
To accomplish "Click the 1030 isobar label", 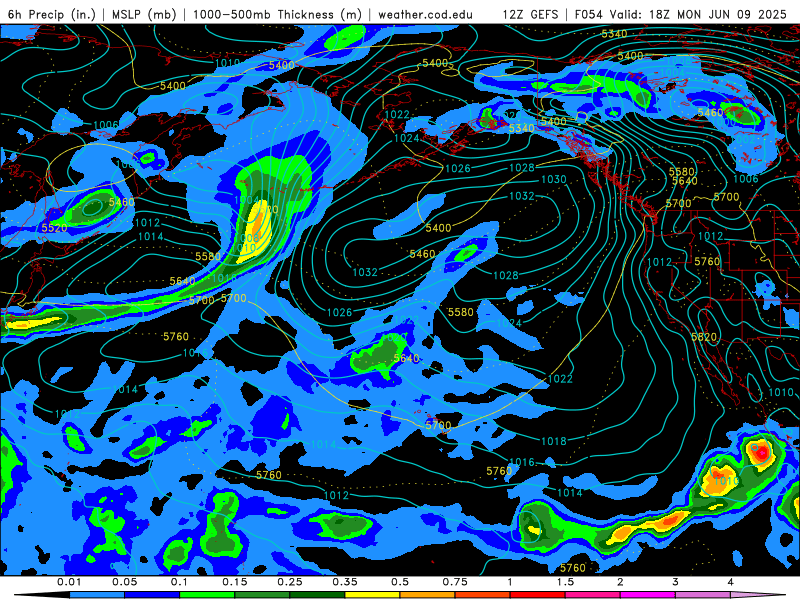I will [554, 179].
